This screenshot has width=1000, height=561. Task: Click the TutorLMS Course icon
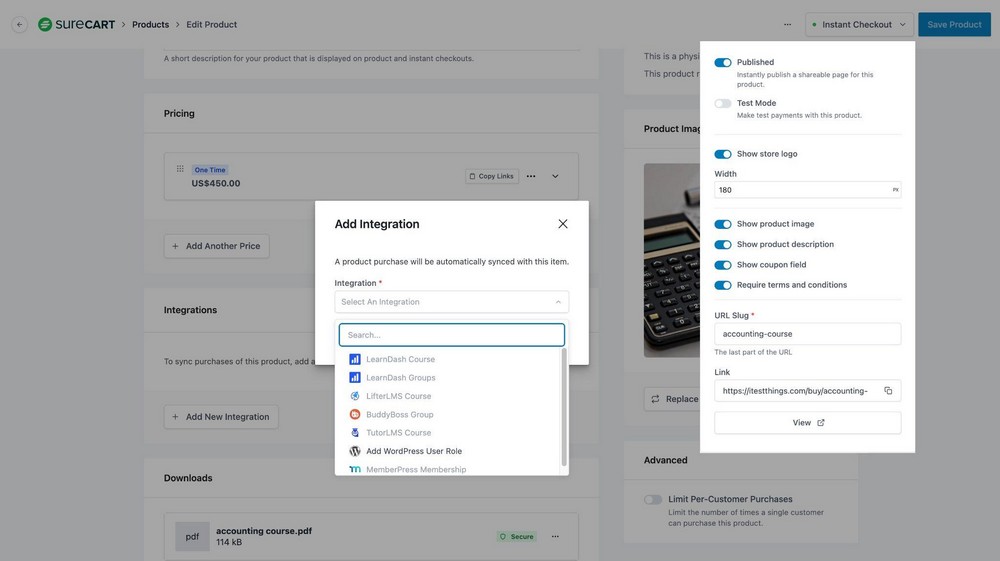coord(355,432)
